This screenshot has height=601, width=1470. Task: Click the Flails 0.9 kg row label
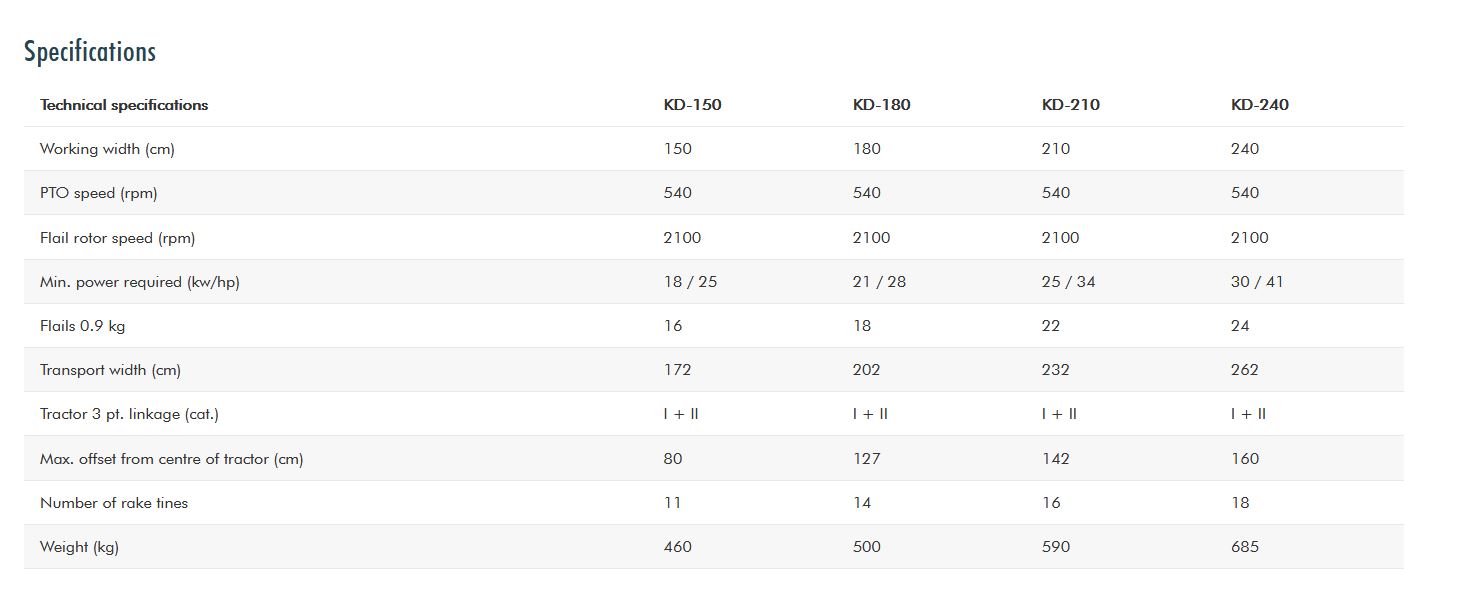[82, 326]
